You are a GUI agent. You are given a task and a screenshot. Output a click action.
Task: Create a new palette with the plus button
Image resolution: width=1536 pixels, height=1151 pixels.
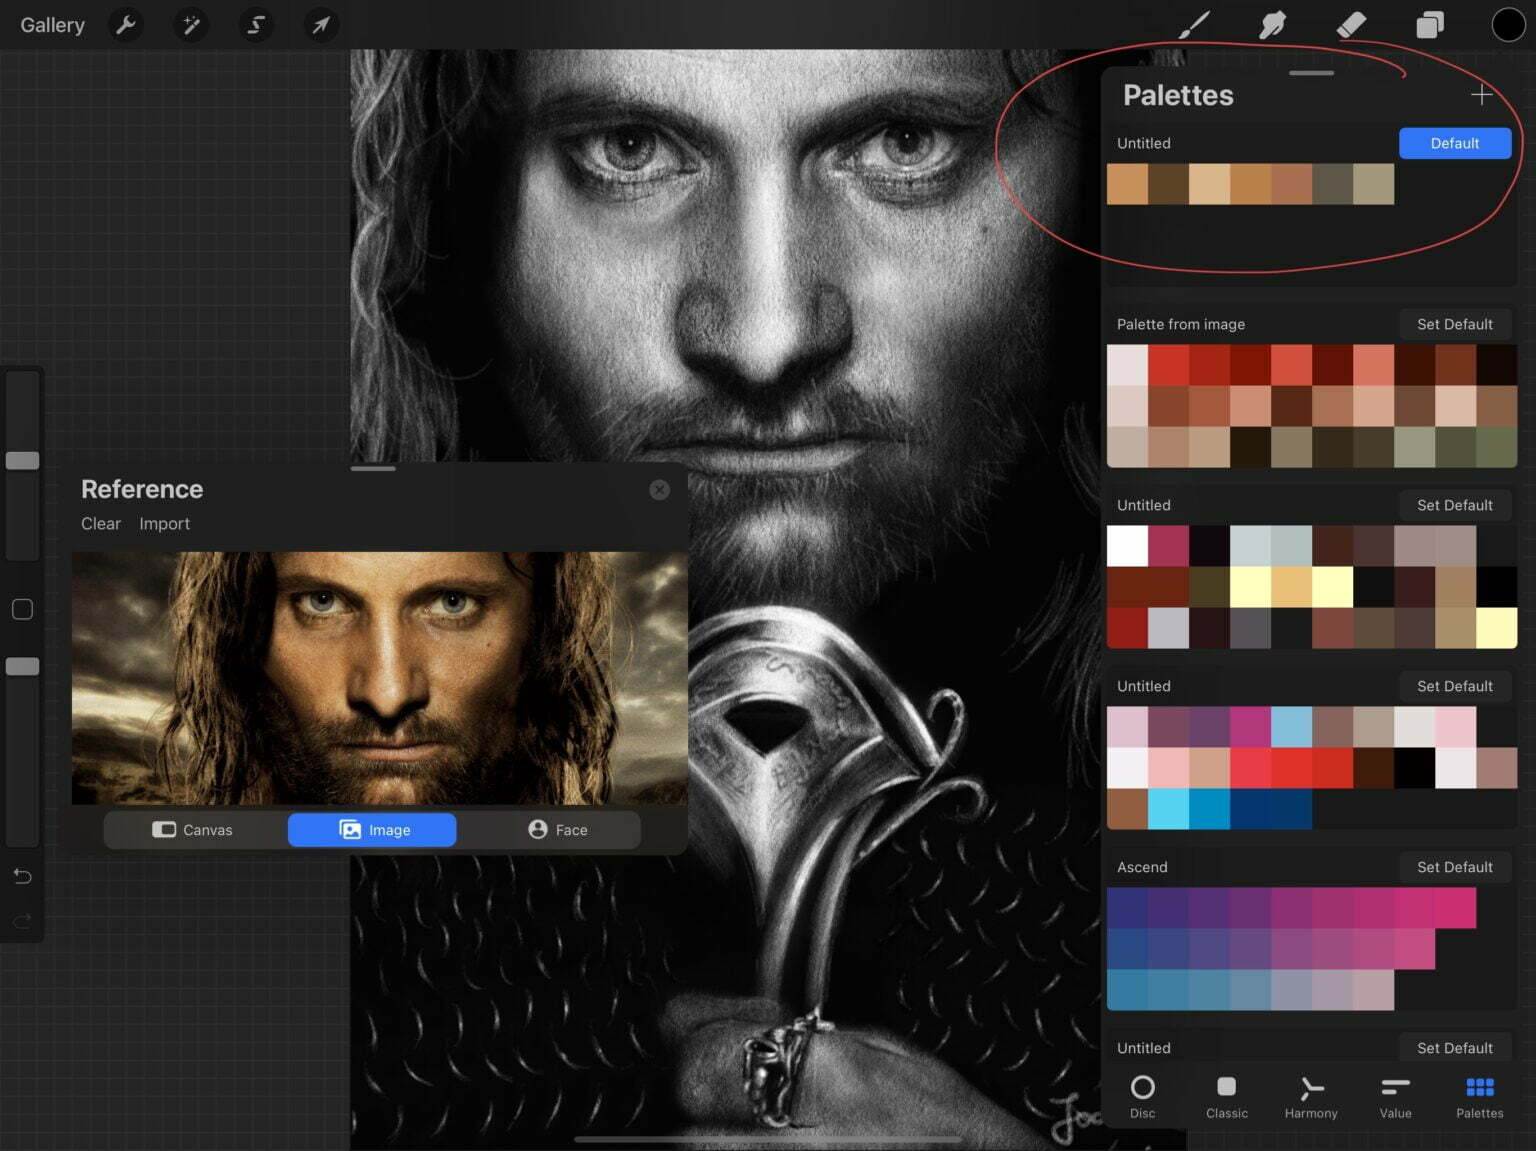click(x=1481, y=95)
